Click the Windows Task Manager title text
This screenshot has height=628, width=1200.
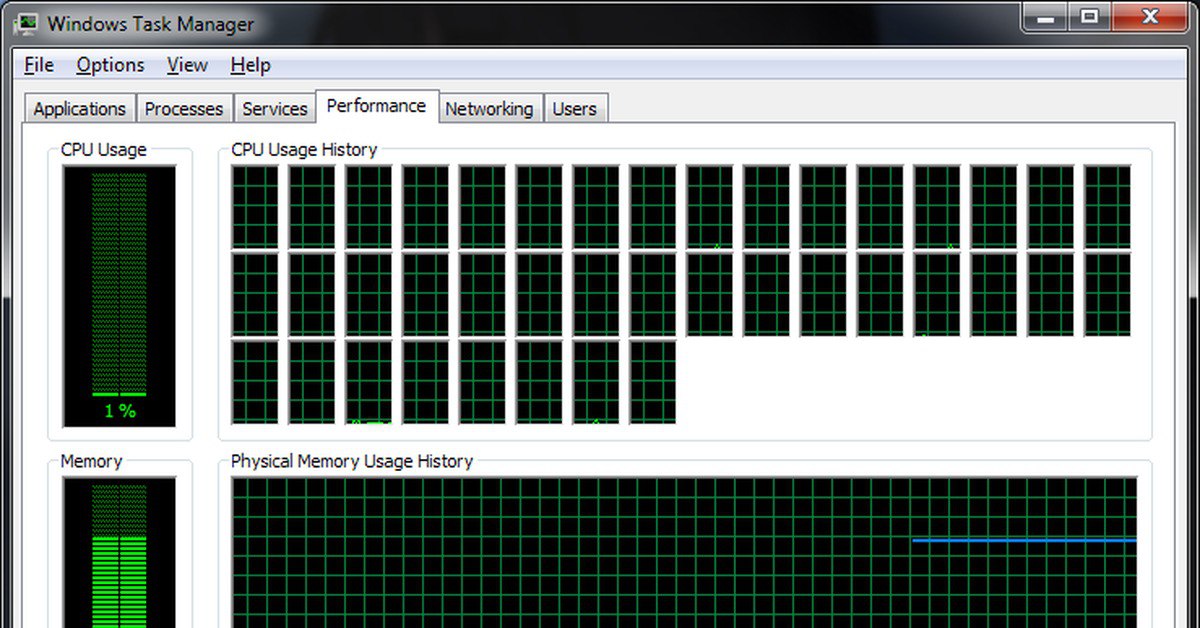click(x=151, y=23)
